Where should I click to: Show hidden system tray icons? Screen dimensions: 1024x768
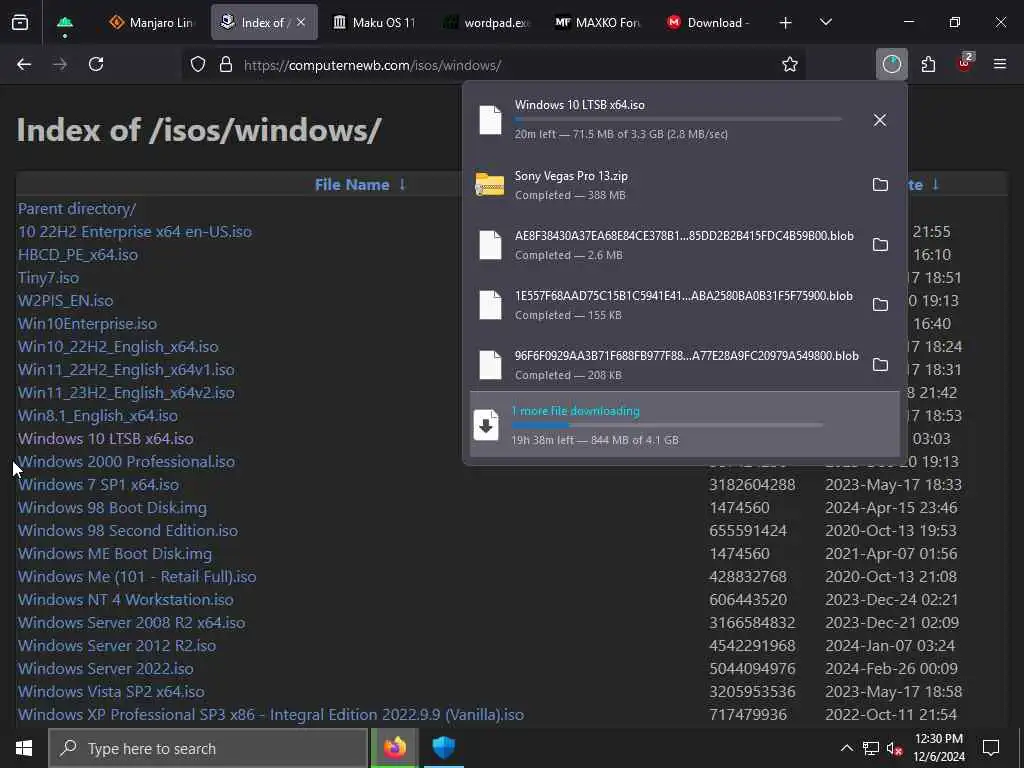(x=846, y=748)
